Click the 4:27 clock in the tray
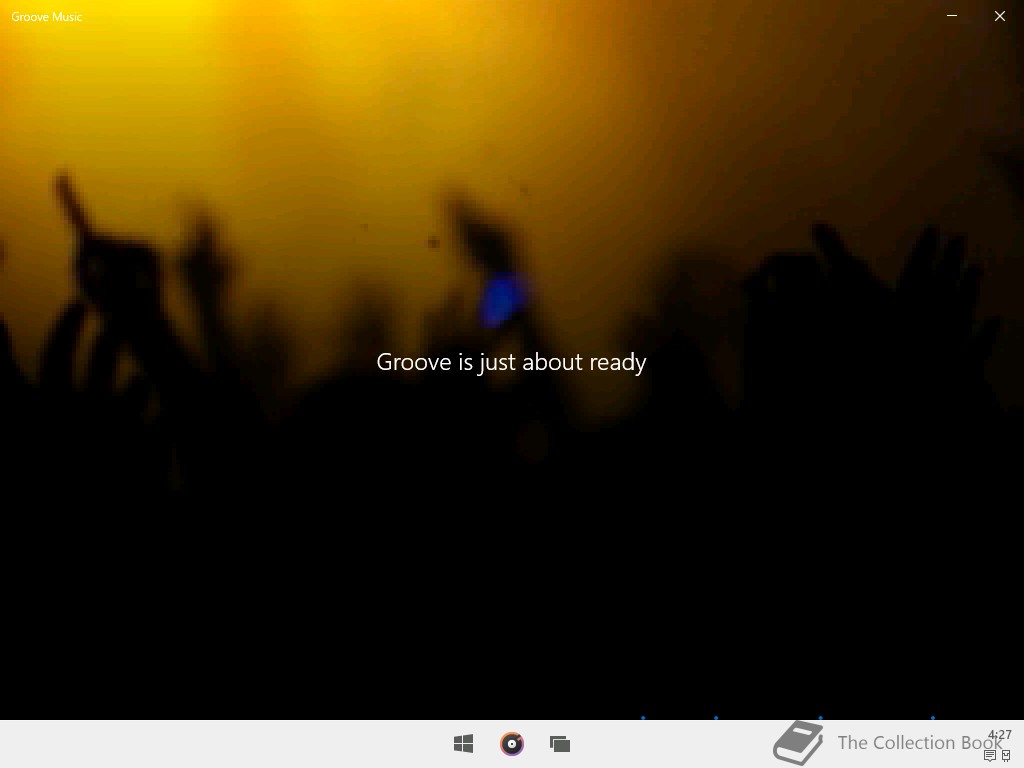The height and width of the screenshot is (768, 1024). click(1000, 735)
